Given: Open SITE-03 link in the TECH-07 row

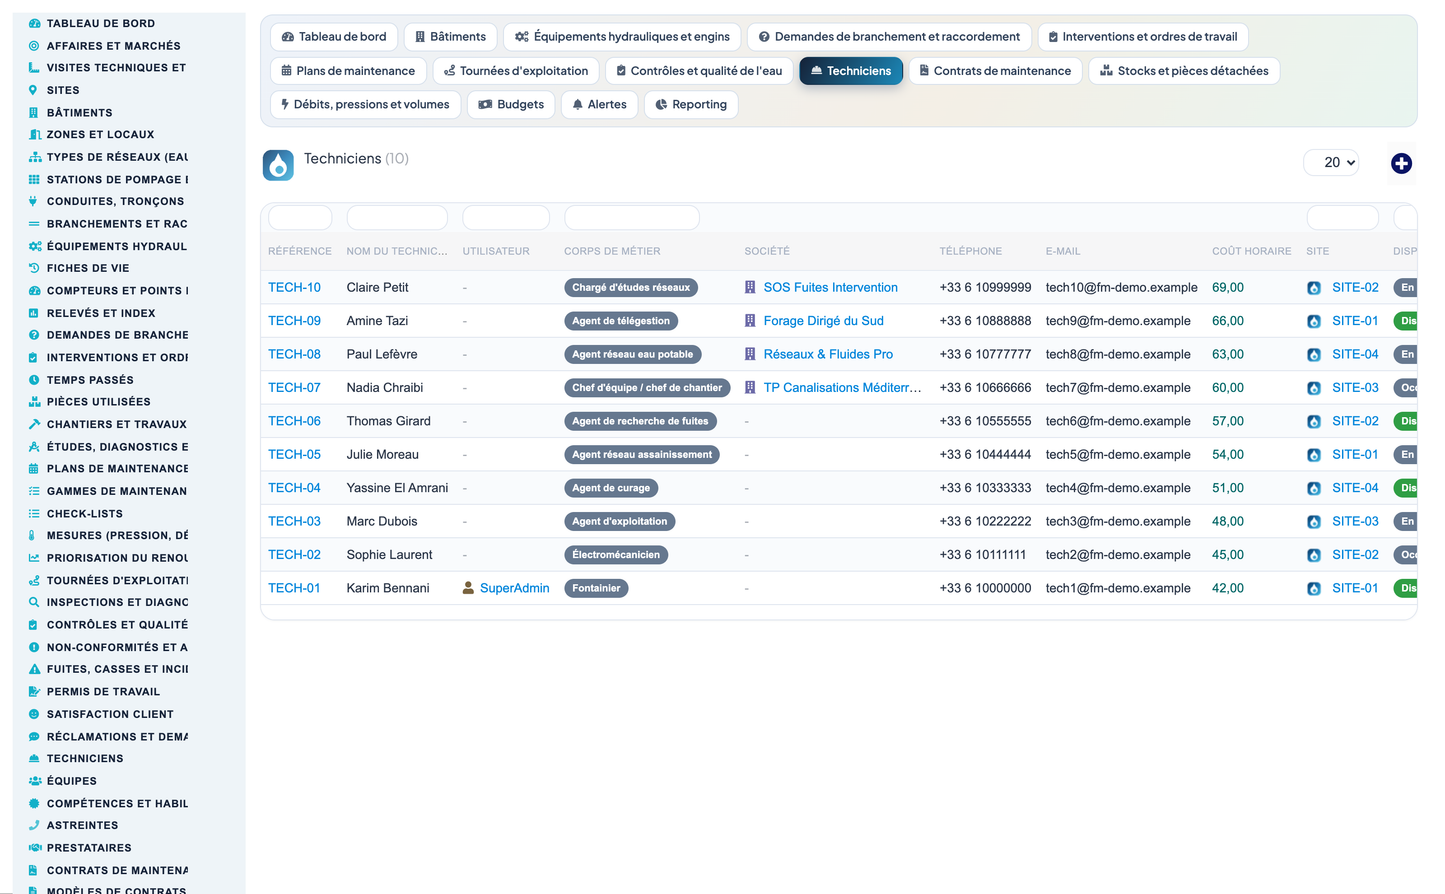Looking at the screenshot, I should pos(1355,388).
